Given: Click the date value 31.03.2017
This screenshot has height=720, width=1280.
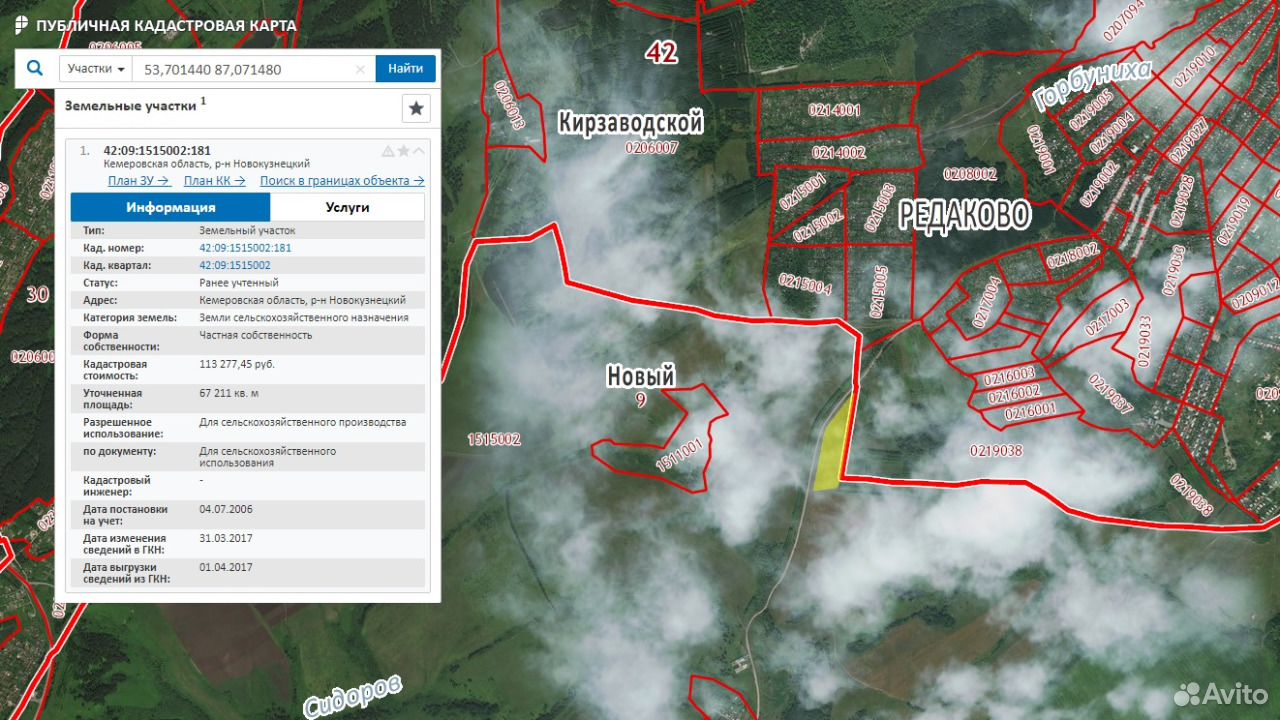Looking at the screenshot, I should [226, 538].
